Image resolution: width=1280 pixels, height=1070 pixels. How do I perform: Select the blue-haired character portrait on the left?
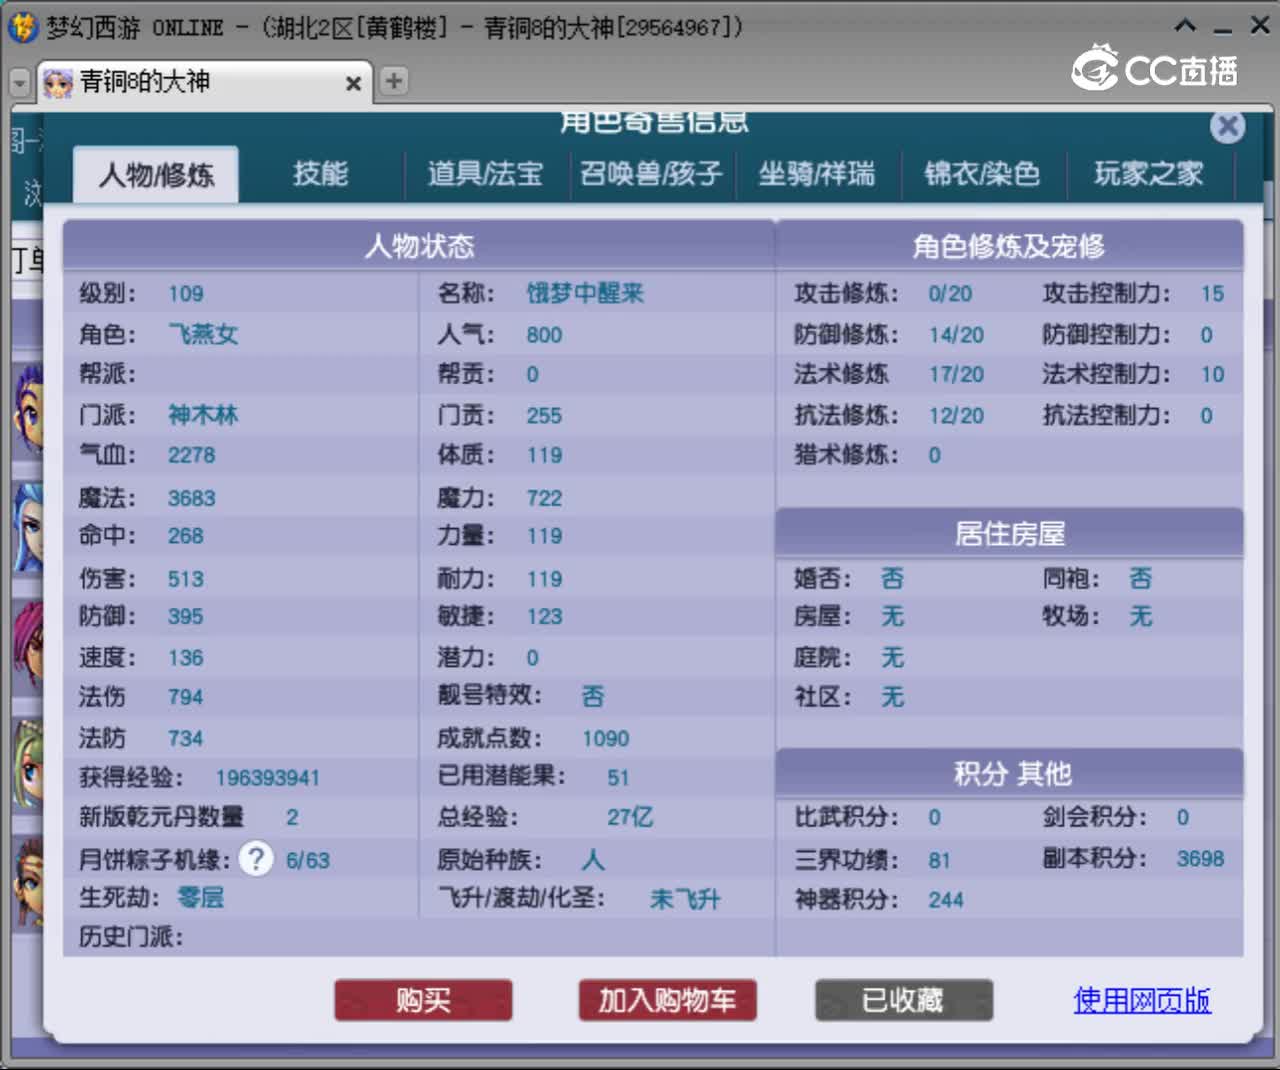(x=28, y=526)
